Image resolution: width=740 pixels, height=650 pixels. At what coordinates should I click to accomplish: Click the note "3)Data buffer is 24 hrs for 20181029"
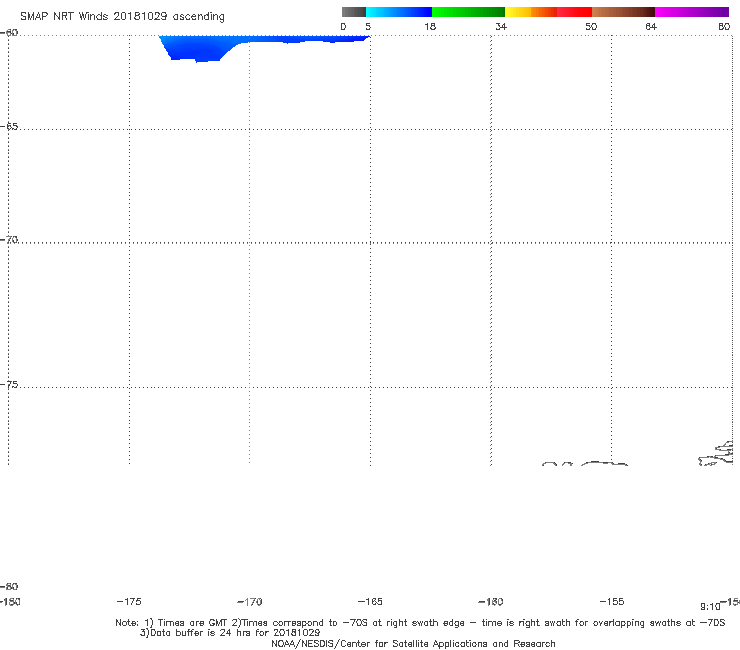[x=230, y=633]
